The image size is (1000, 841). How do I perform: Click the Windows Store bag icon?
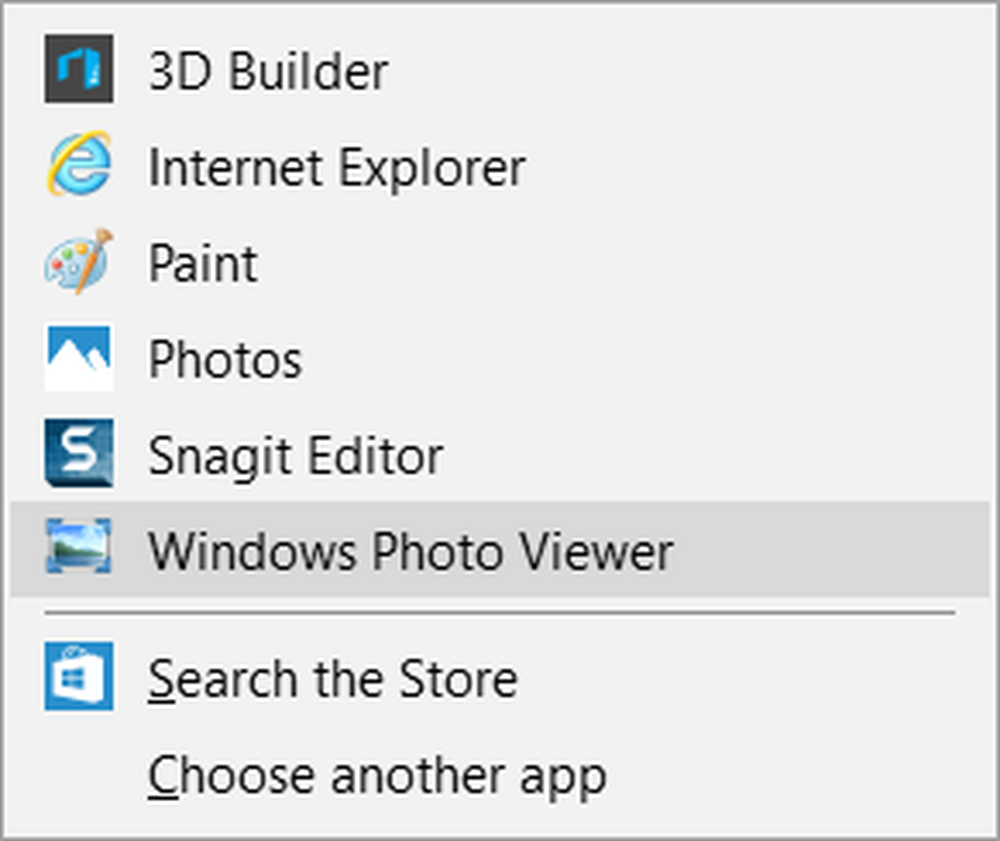[x=78, y=677]
